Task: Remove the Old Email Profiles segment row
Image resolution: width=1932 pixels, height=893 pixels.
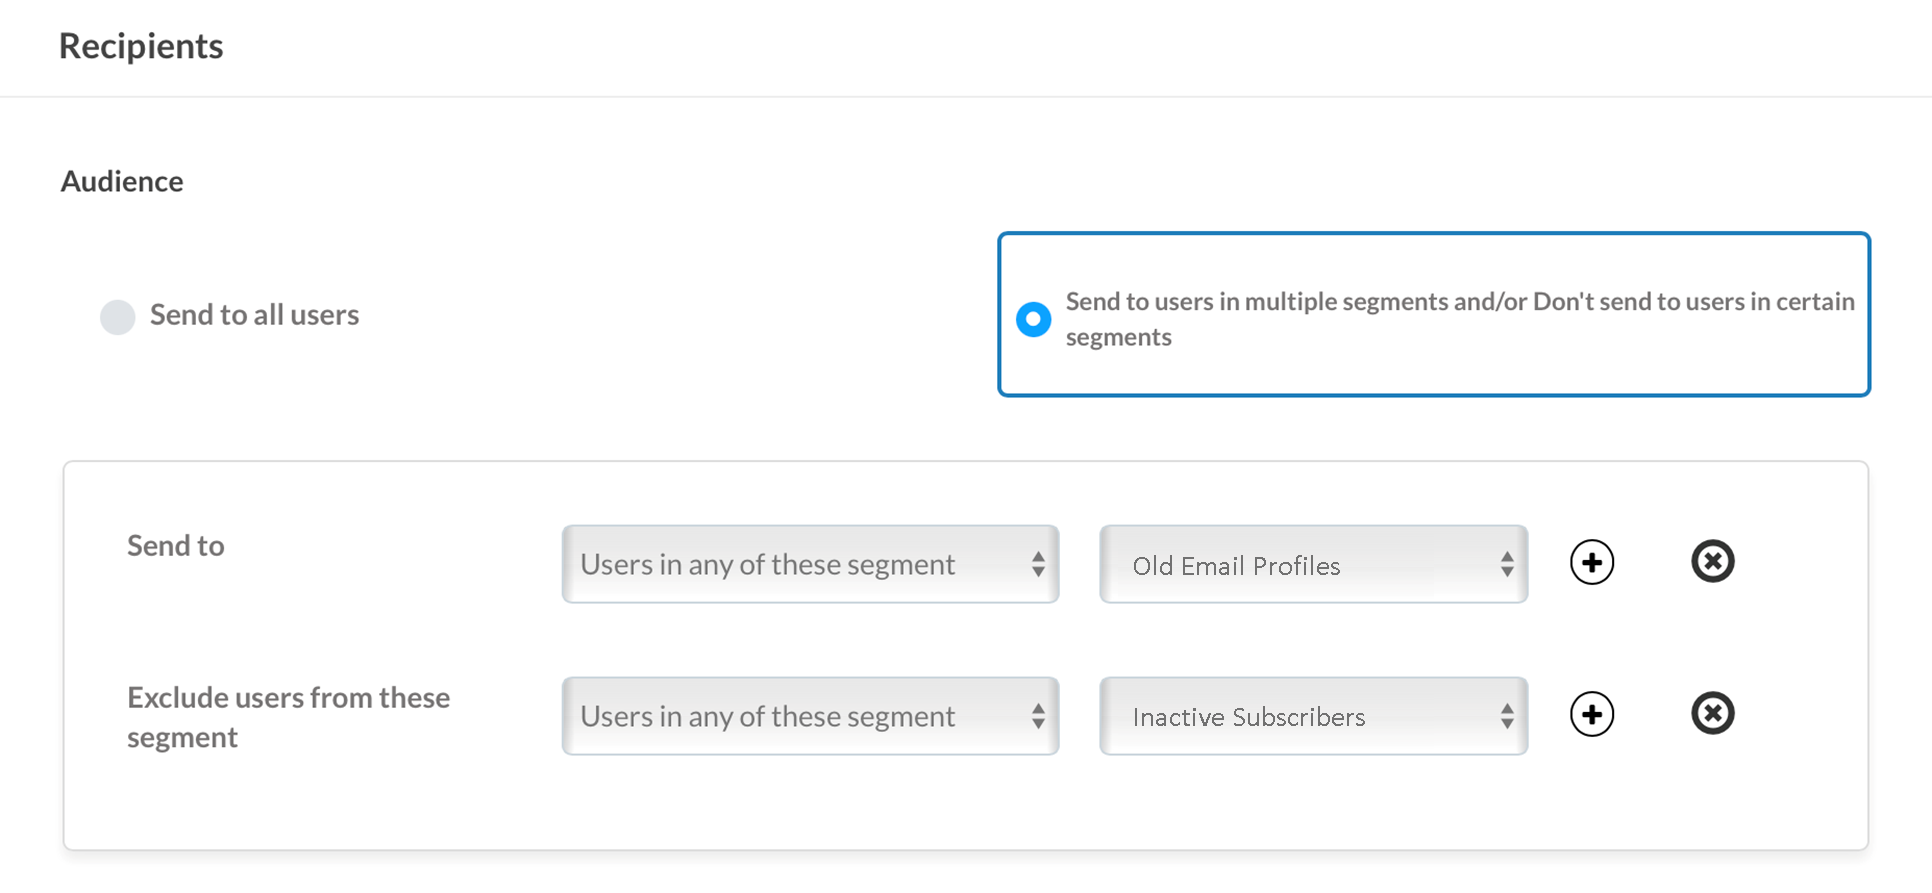Action: pyautogui.click(x=1713, y=561)
